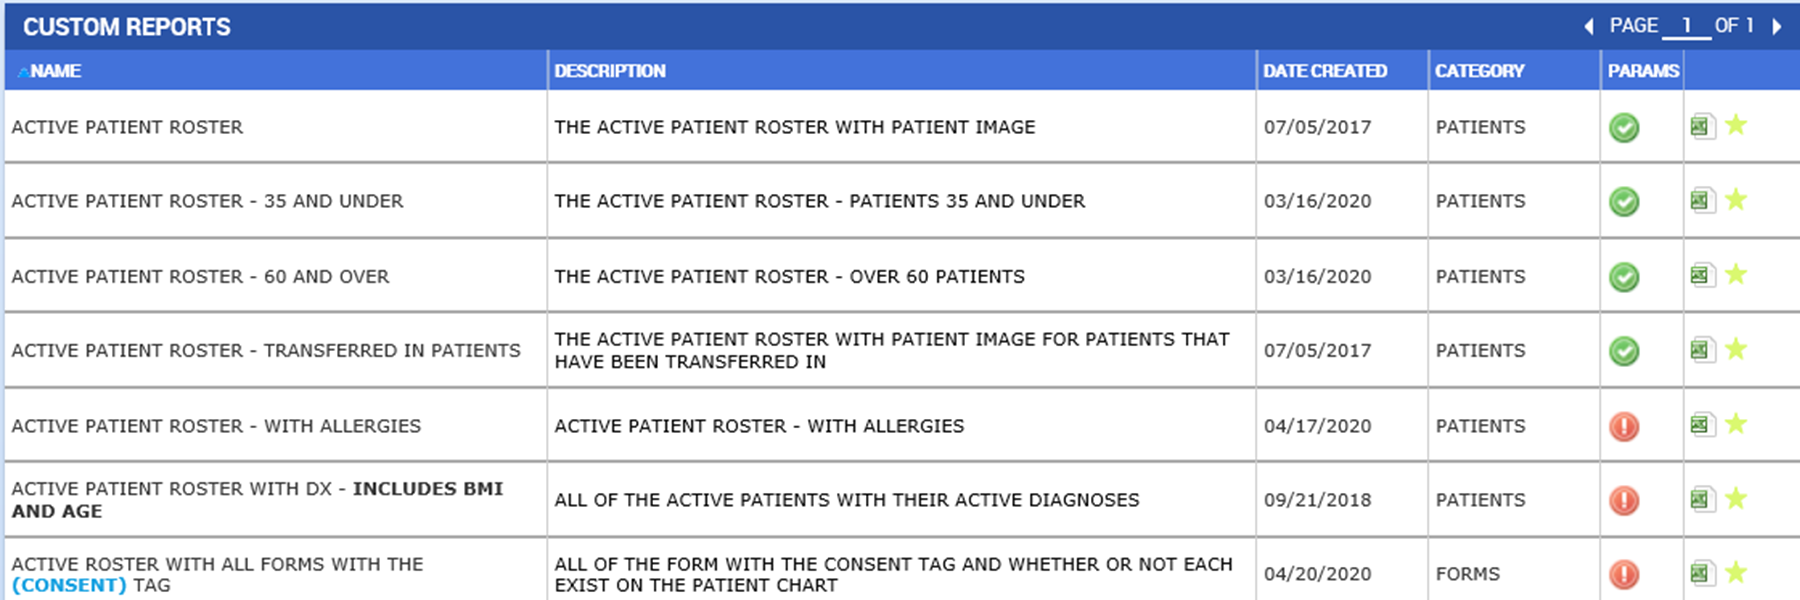The width and height of the screenshot is (1800, 600).
Task: Click the page number input field
Action: [x=1686, y=26]
